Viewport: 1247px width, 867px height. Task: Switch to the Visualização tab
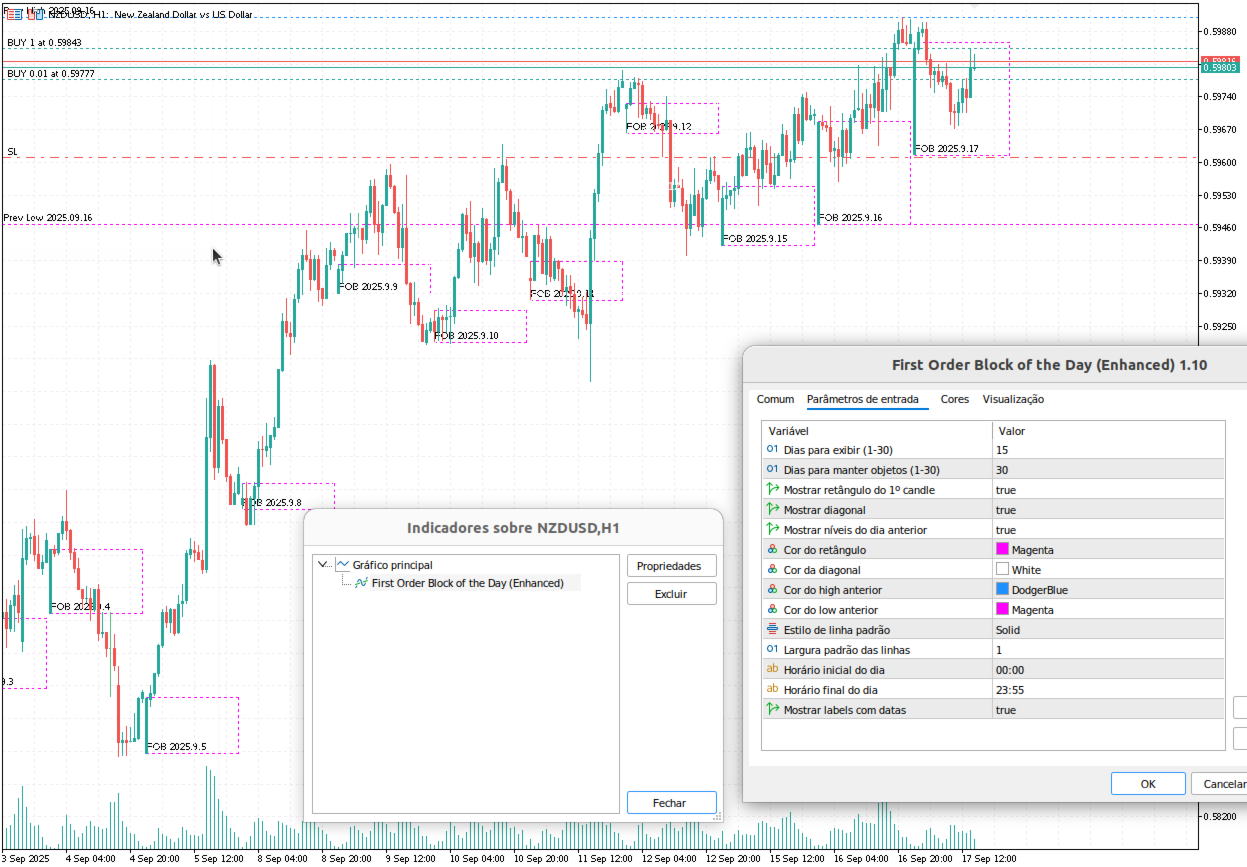tap(1013, 399)
